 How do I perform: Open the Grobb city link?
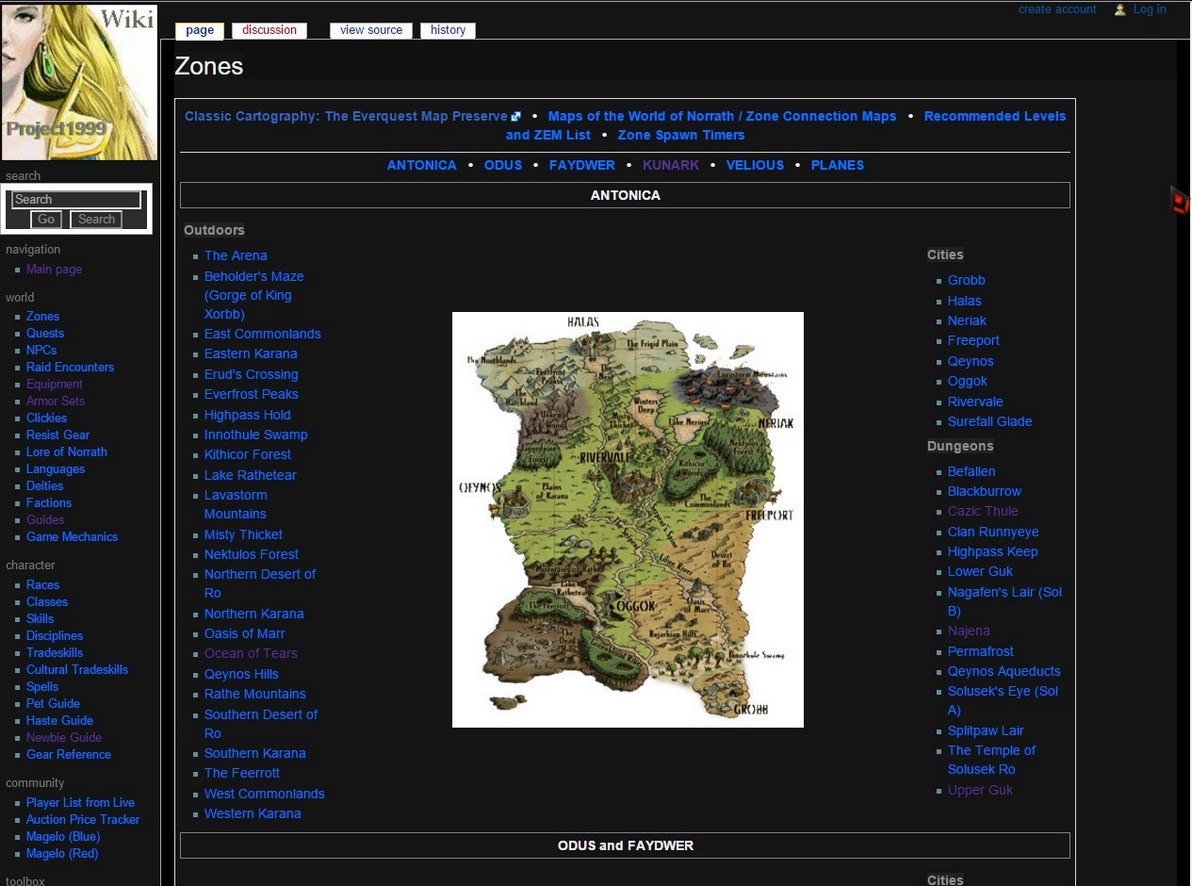[x=966, y=280]
